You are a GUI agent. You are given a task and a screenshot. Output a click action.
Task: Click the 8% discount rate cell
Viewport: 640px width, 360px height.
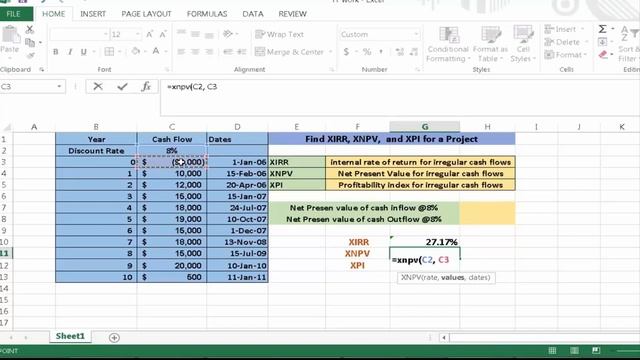tap(172, 151)
